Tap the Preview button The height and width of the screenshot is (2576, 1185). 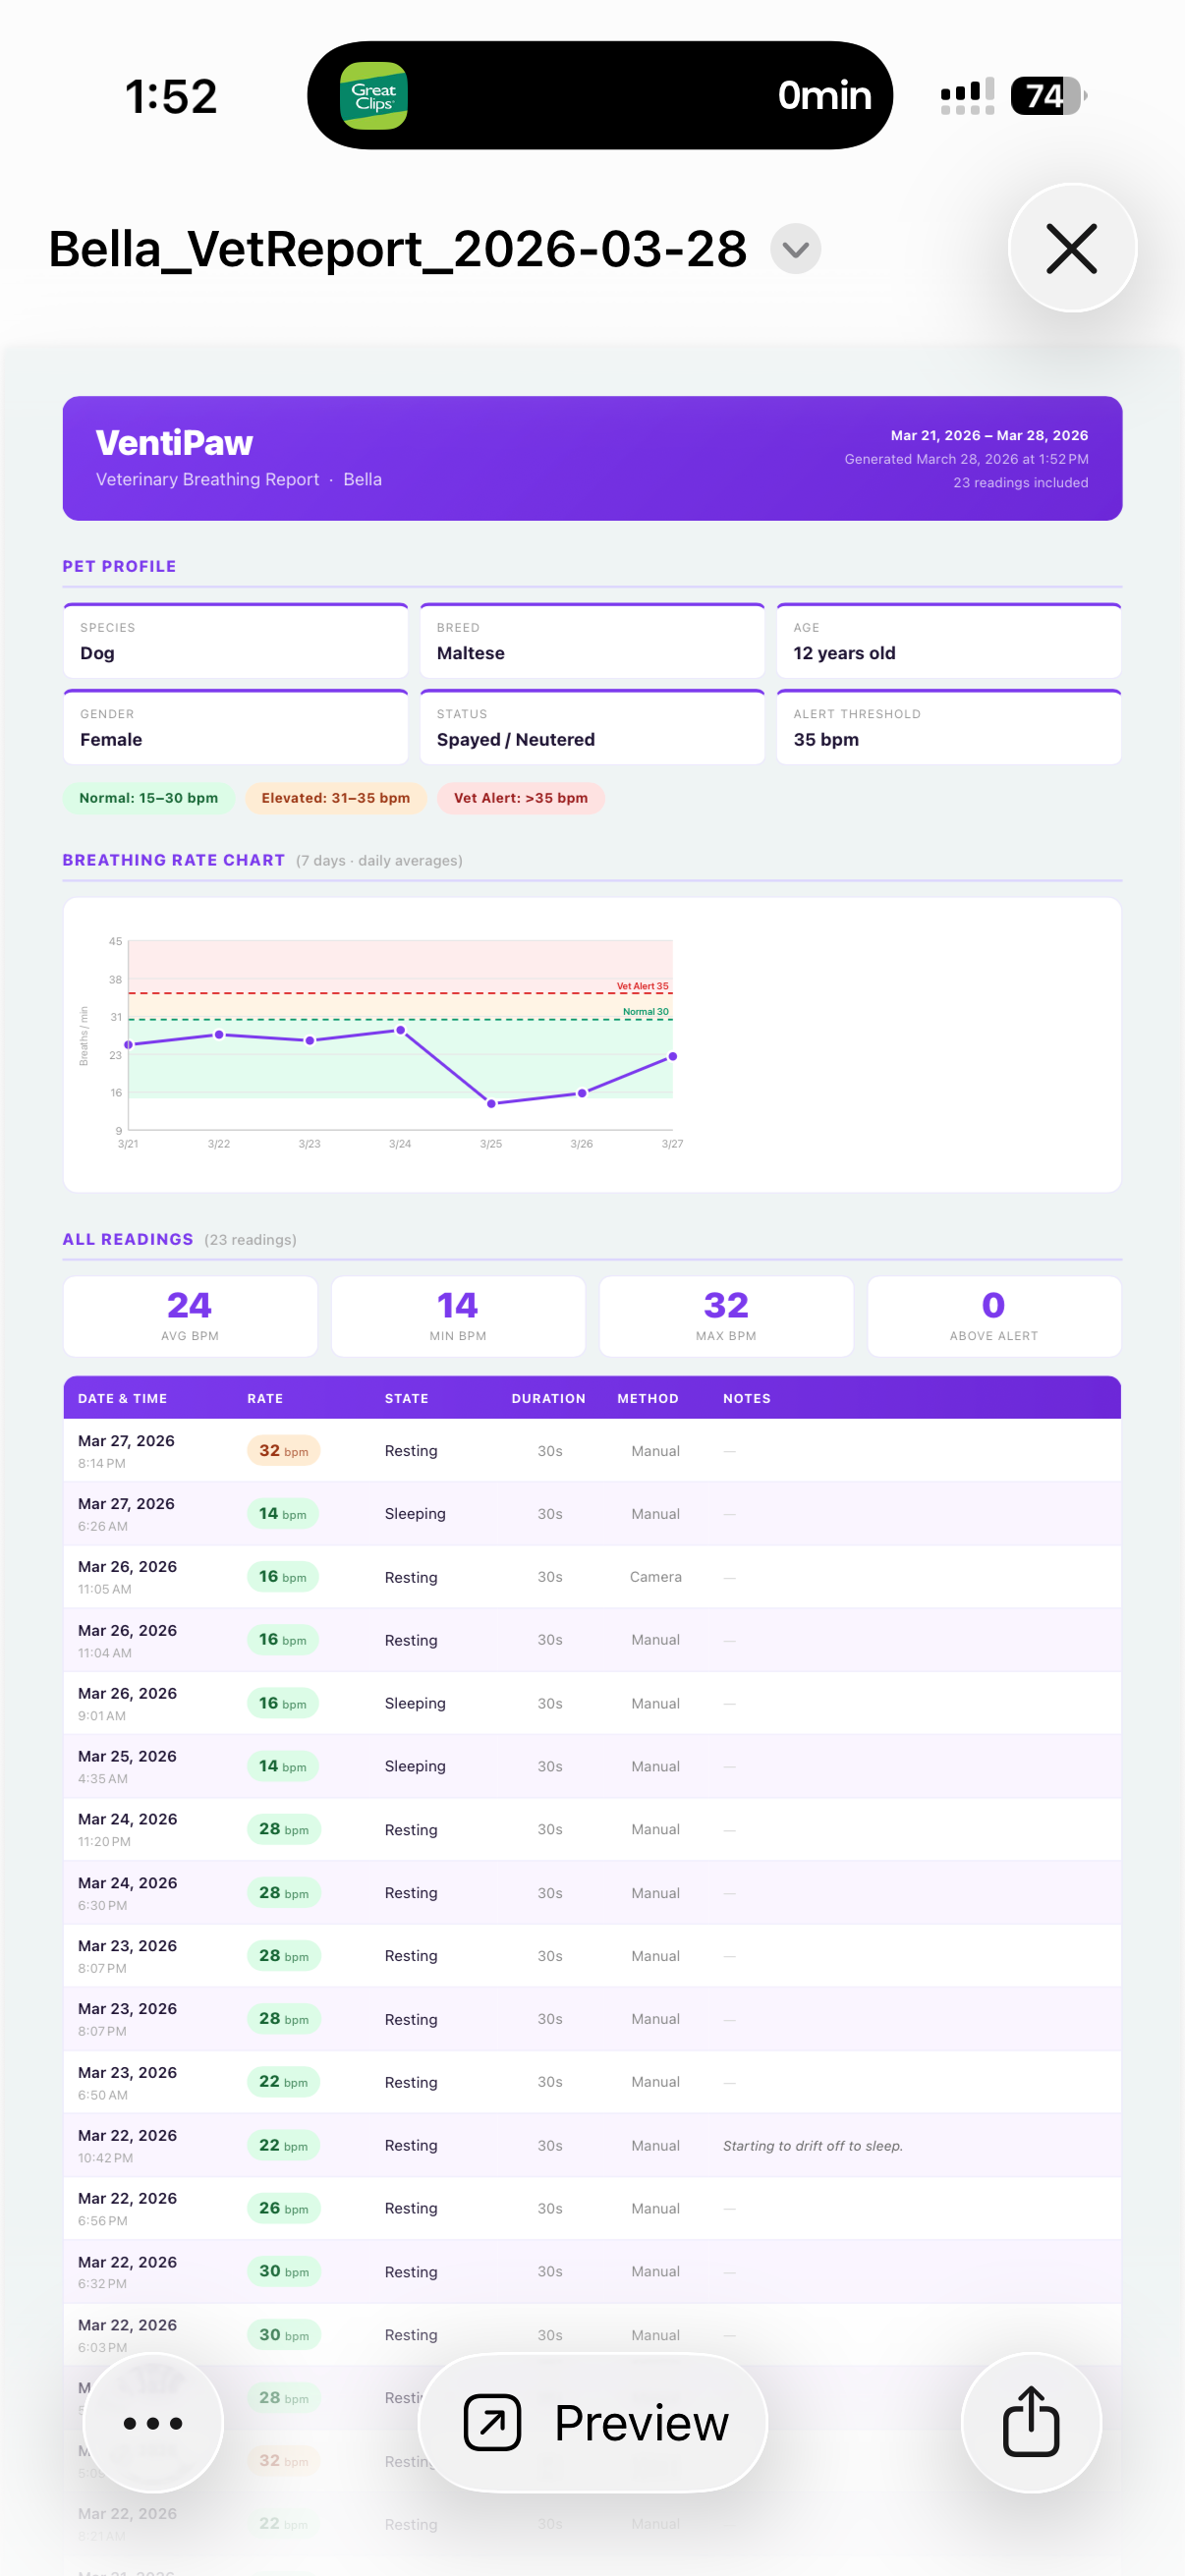(593, 2422)
